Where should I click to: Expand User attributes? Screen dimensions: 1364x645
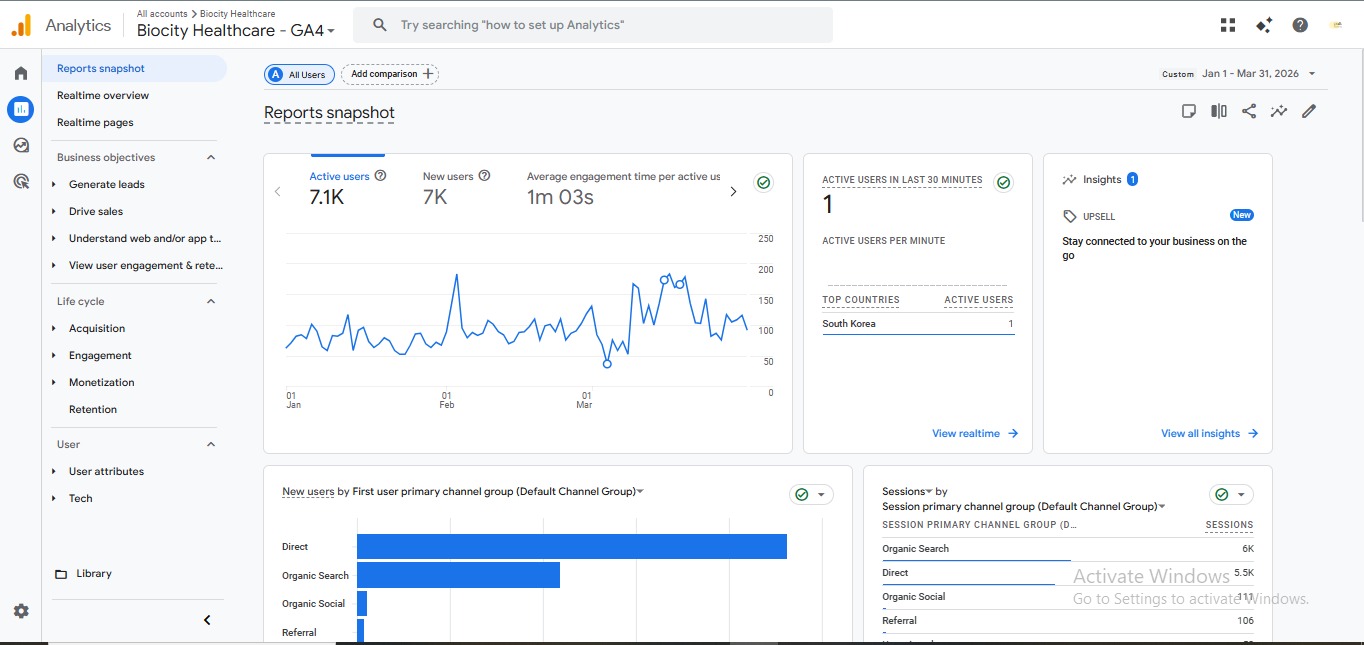tap(54, 471)
